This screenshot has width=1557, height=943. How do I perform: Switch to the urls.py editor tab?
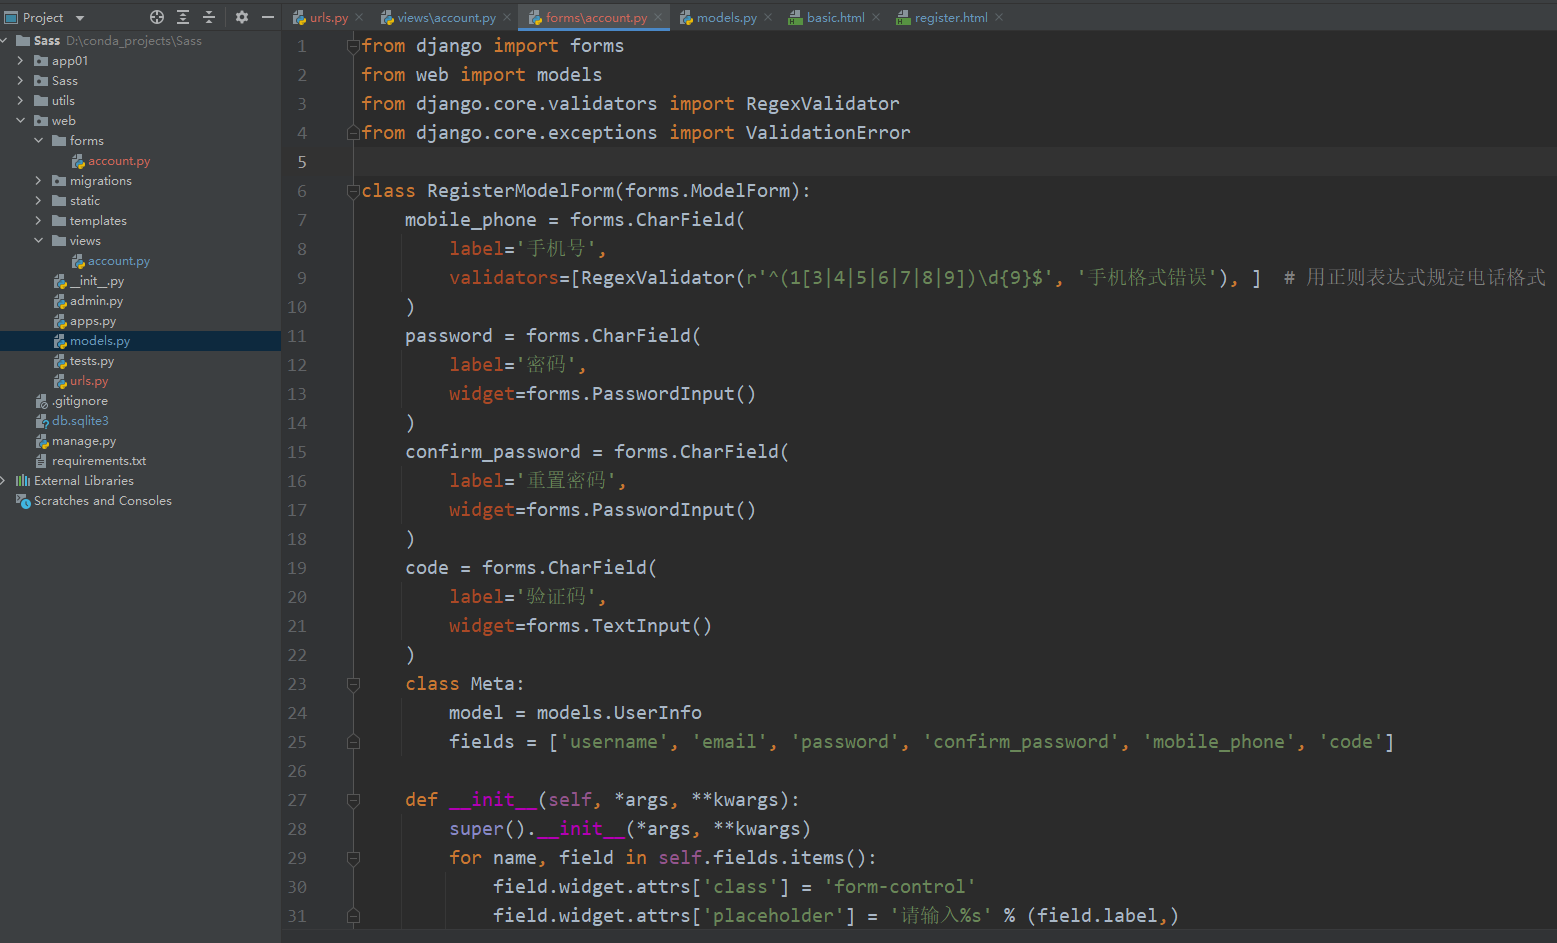point(329,17)
